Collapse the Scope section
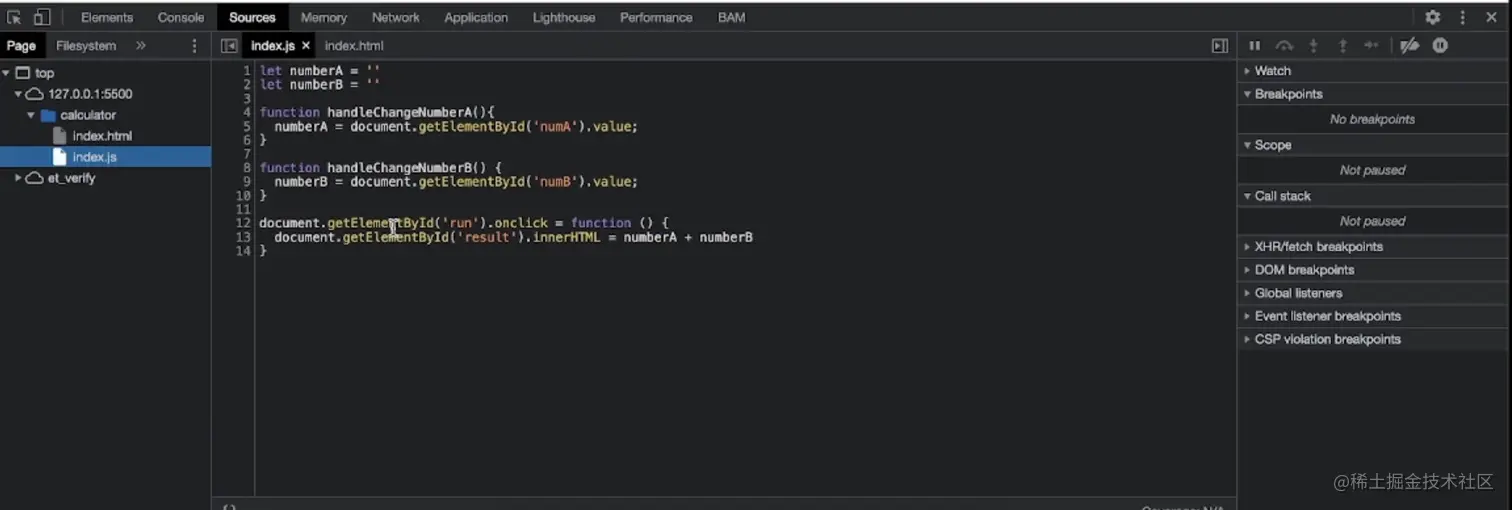This screenshot has height=510, width=1512. click(1374, 145)
